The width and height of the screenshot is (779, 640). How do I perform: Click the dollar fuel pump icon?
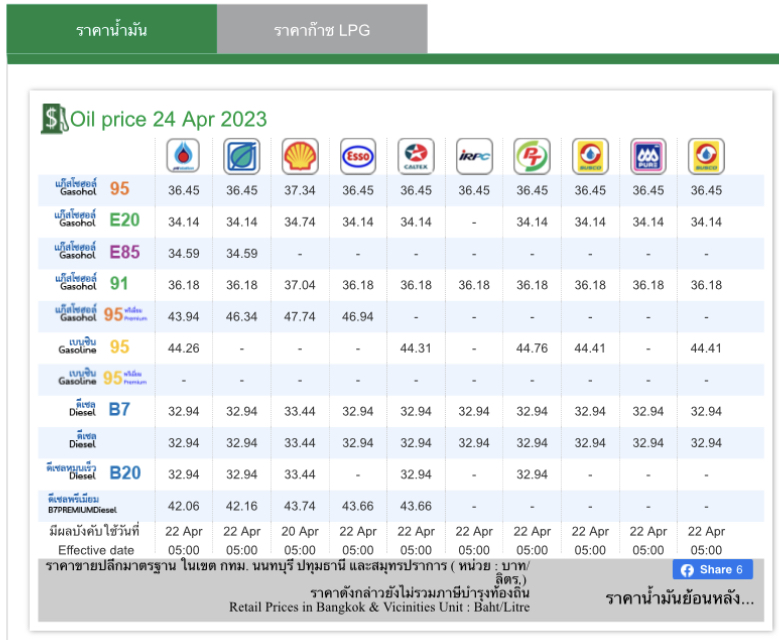pyautogui.click(x=54, y=119)
